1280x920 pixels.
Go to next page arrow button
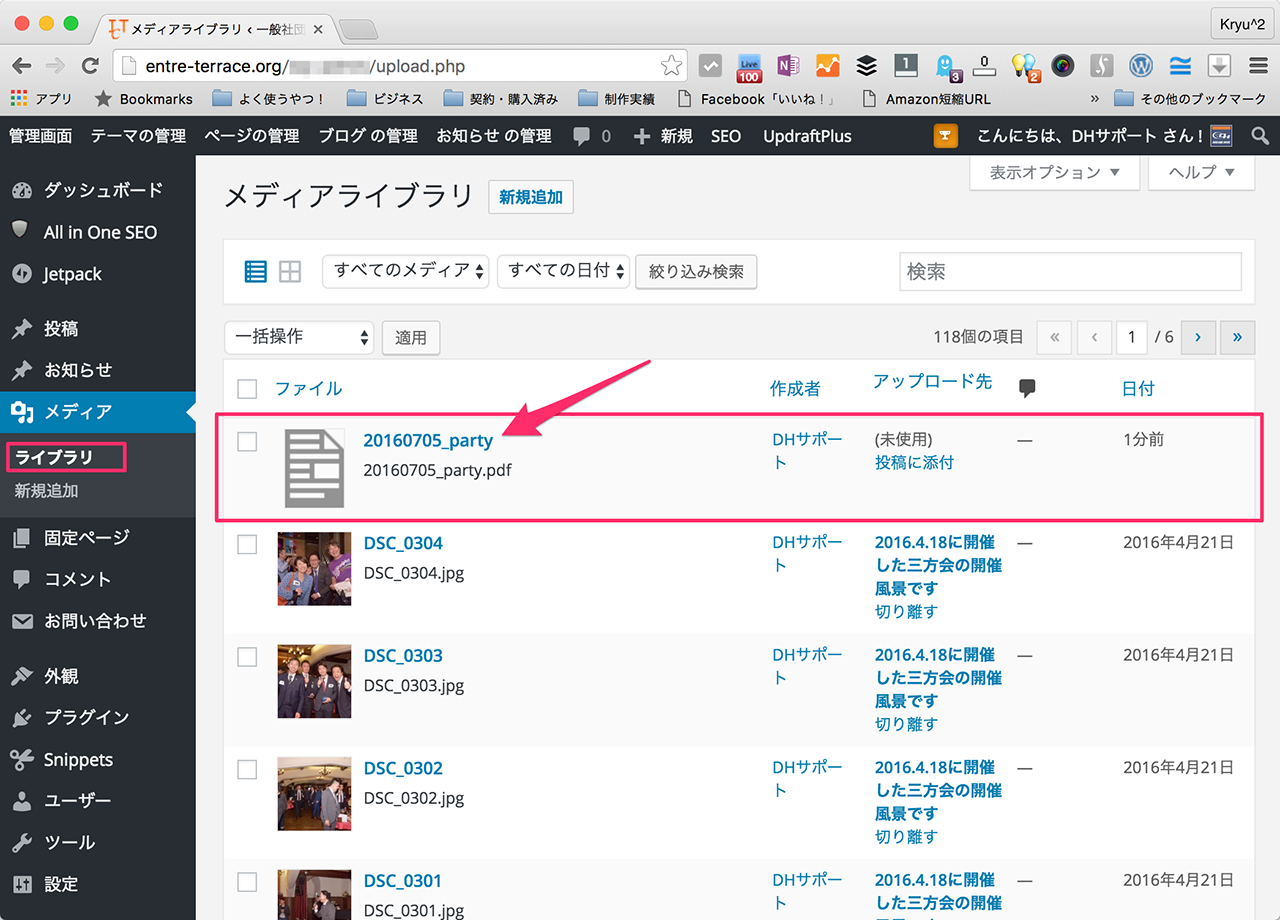pos(1198,338)
